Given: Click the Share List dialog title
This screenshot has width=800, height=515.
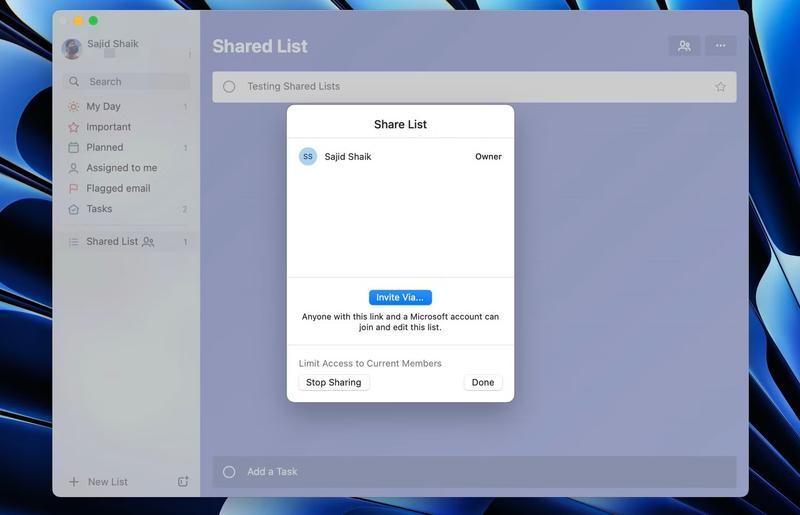Looking at the screenshot, I should coord(400,124).
